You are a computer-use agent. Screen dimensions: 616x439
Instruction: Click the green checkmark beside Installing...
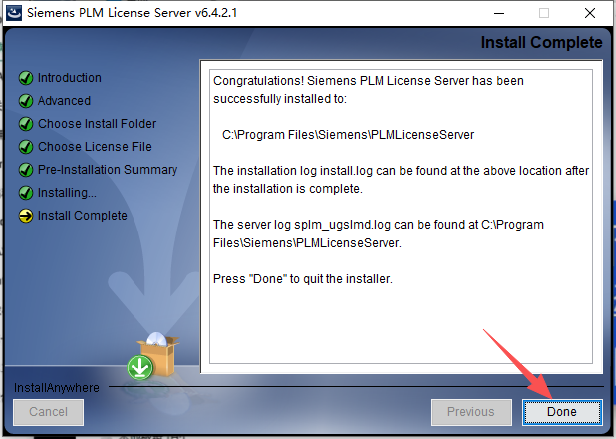pos(26,193)
